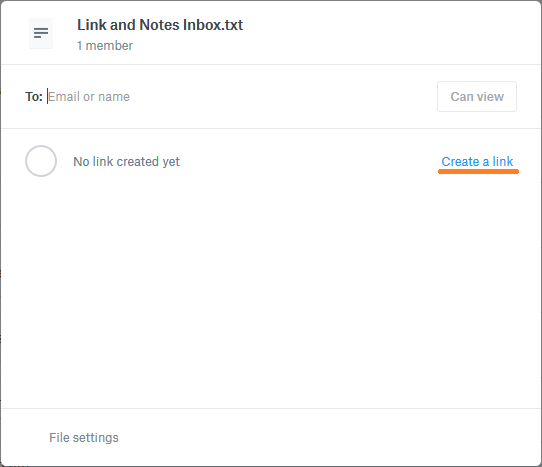Select the Link and Notes Inbox.txt title
This screenshot has width=542, height=467.
pos(160,25)
